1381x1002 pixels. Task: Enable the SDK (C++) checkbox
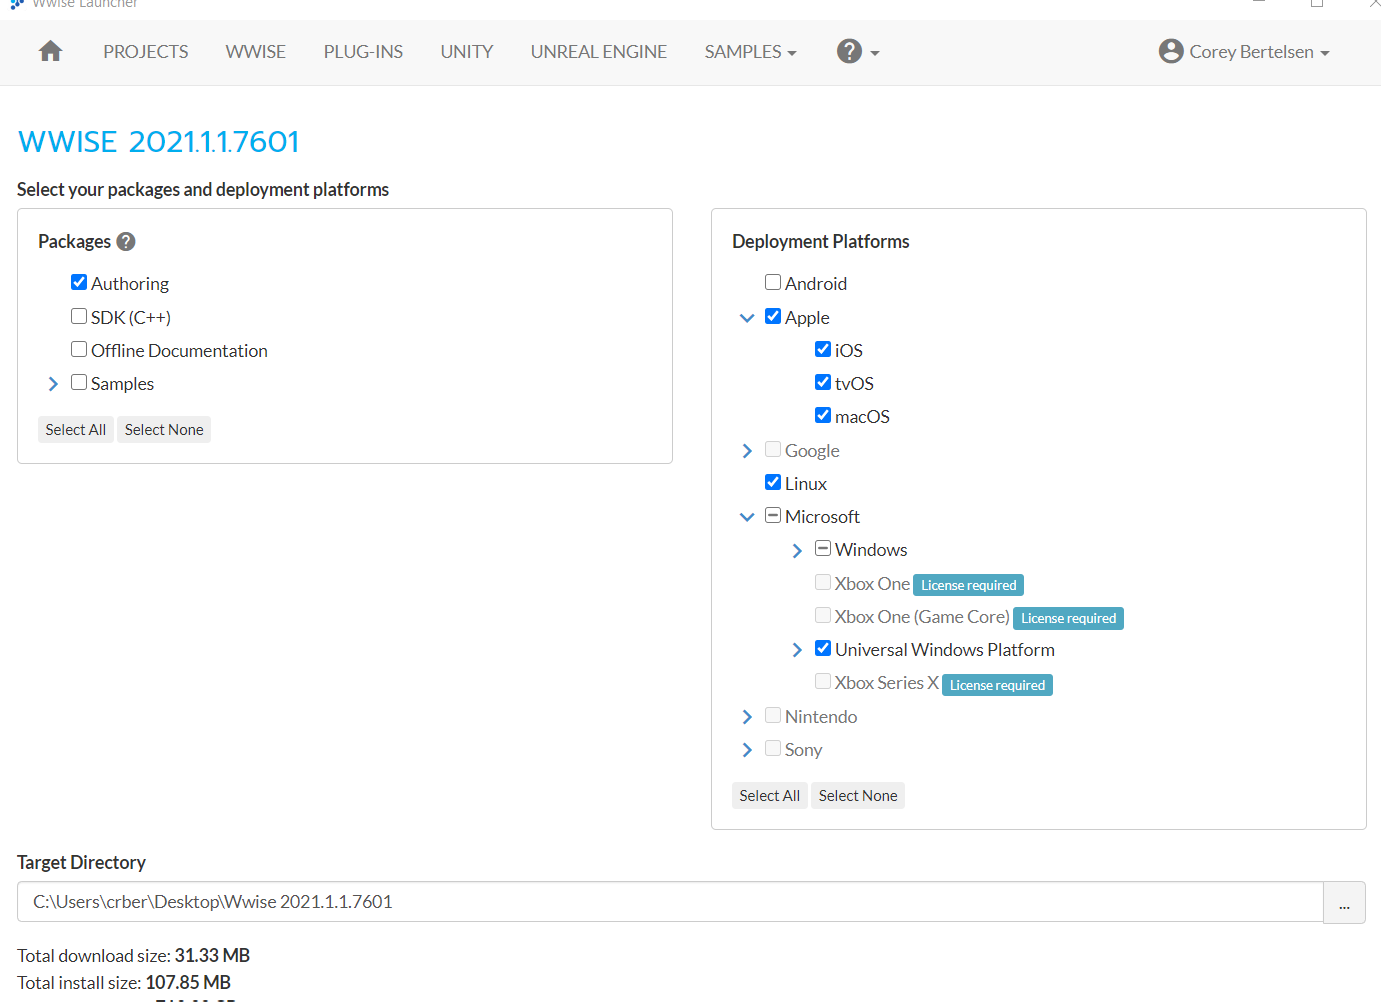coord(79,316)
